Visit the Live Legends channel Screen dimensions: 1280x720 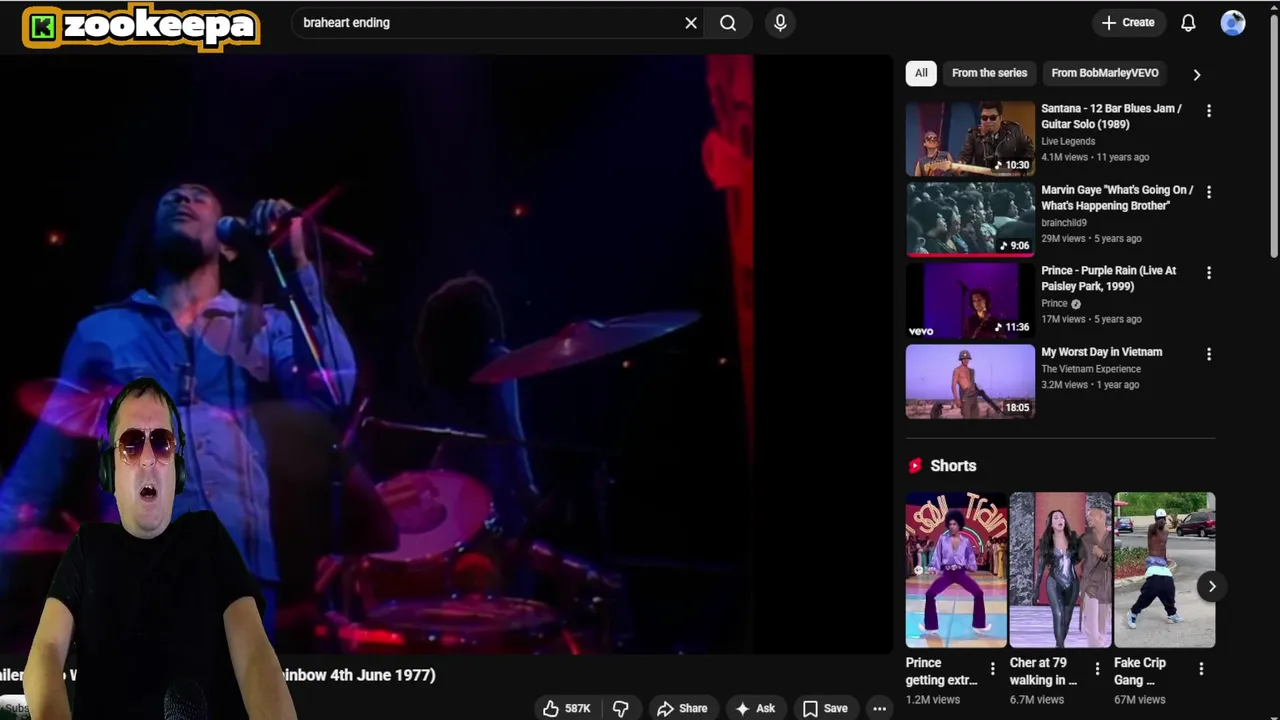(1068, 141)
